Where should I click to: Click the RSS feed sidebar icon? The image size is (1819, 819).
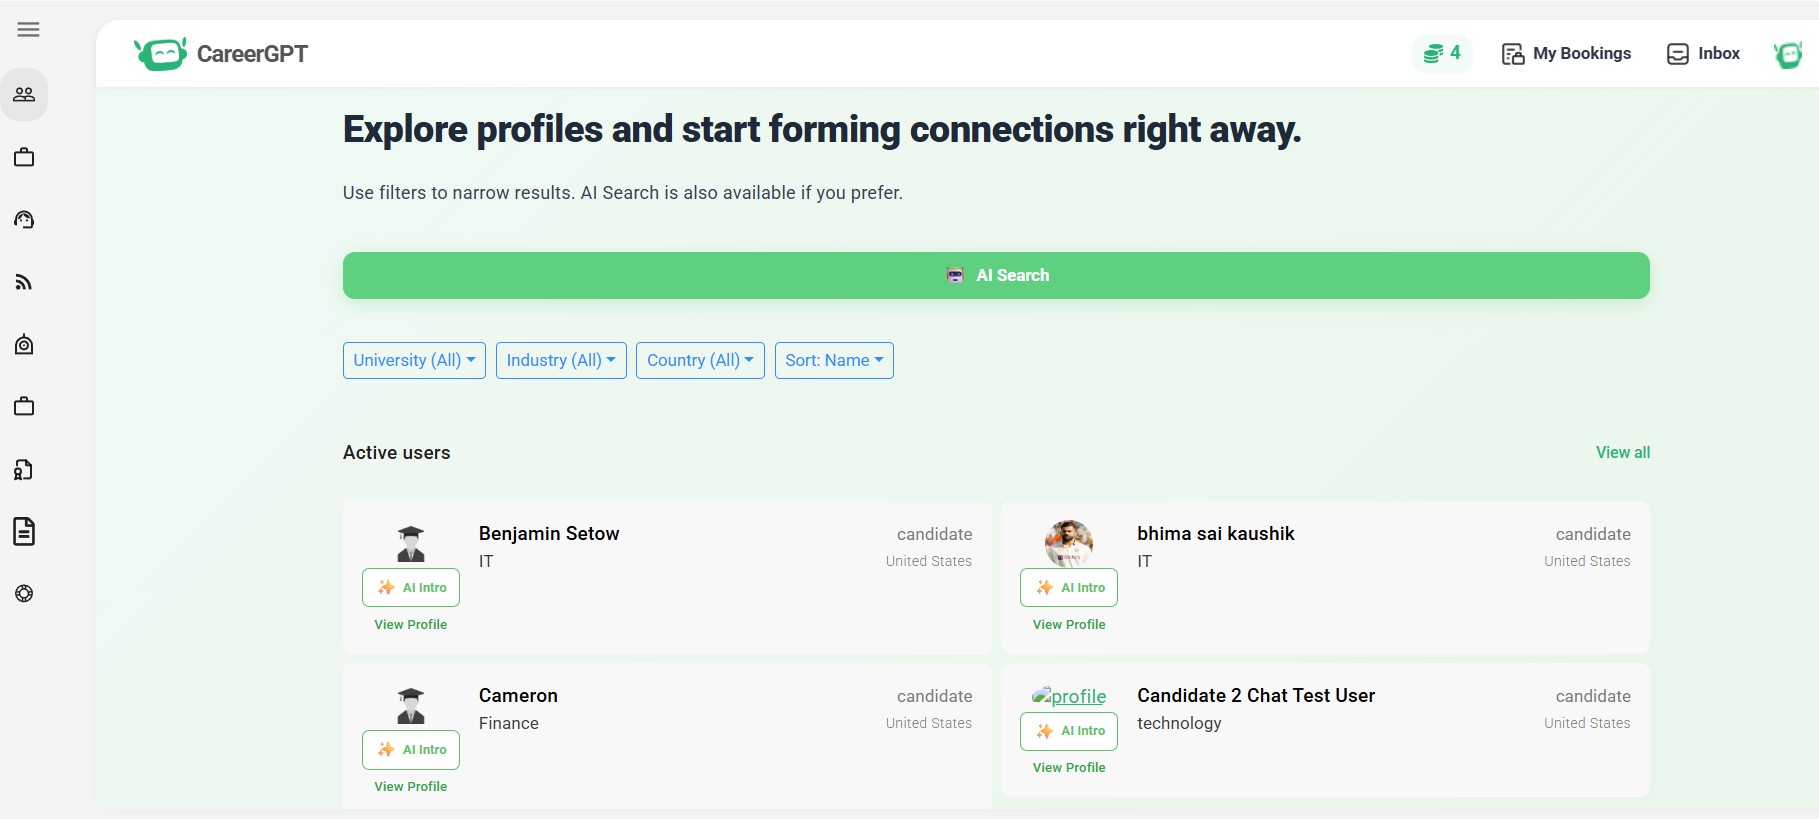point(24,282)
